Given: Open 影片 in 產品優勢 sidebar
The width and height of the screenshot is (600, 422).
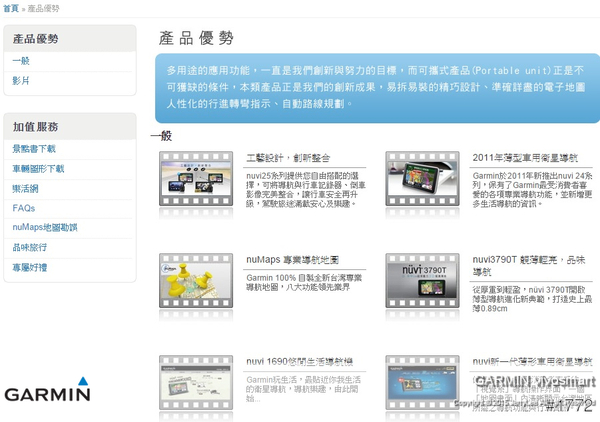Looking at the screenshot, I should (21, 81).
